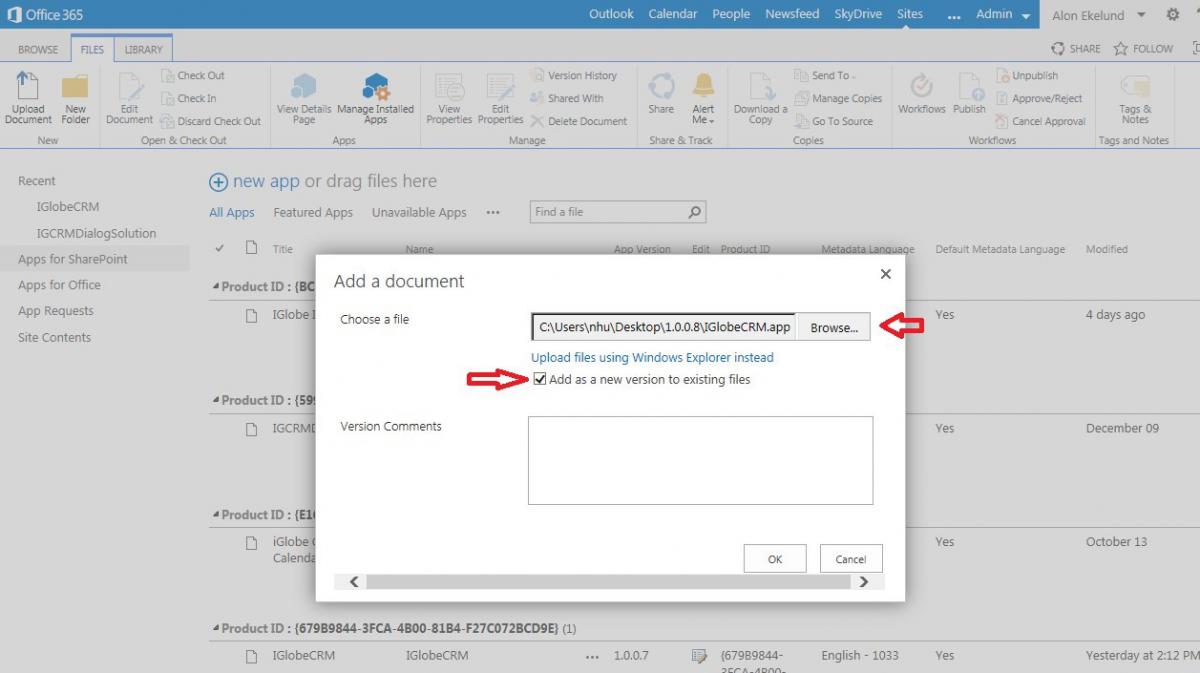
Task: Close the Add a document dialog
Action: 885,273
